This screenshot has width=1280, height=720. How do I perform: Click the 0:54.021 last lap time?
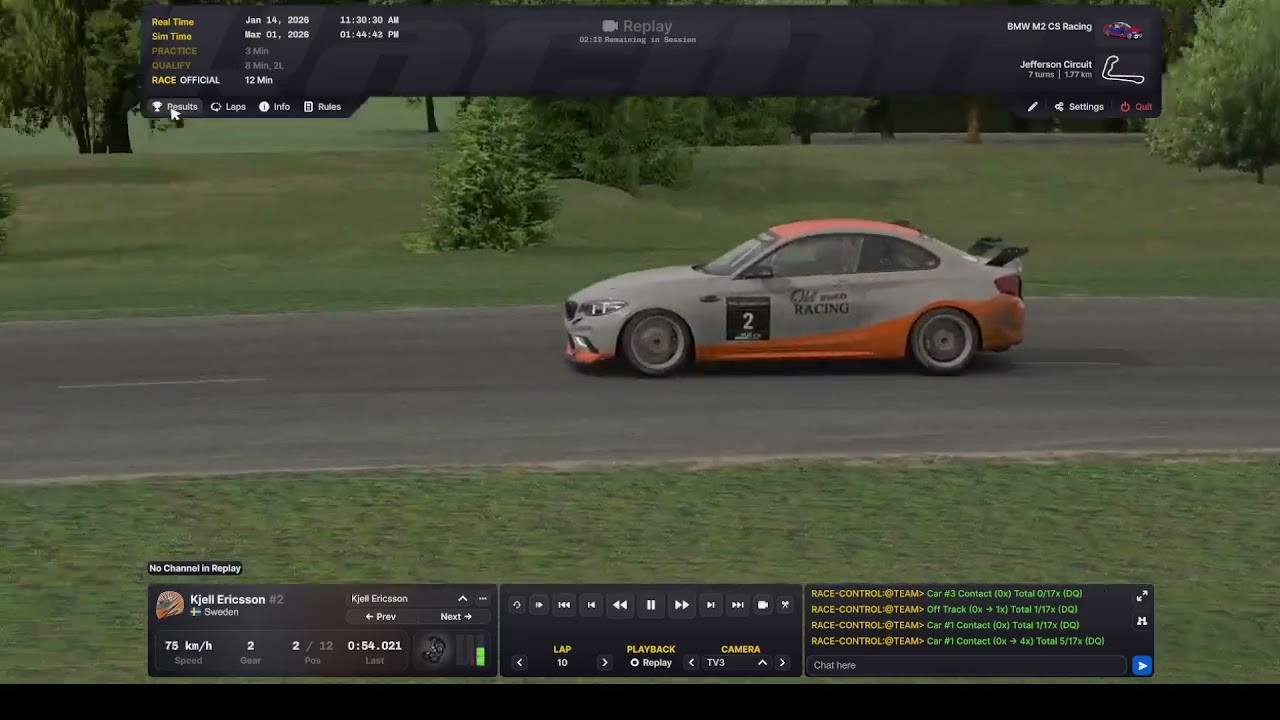point(374,646)
